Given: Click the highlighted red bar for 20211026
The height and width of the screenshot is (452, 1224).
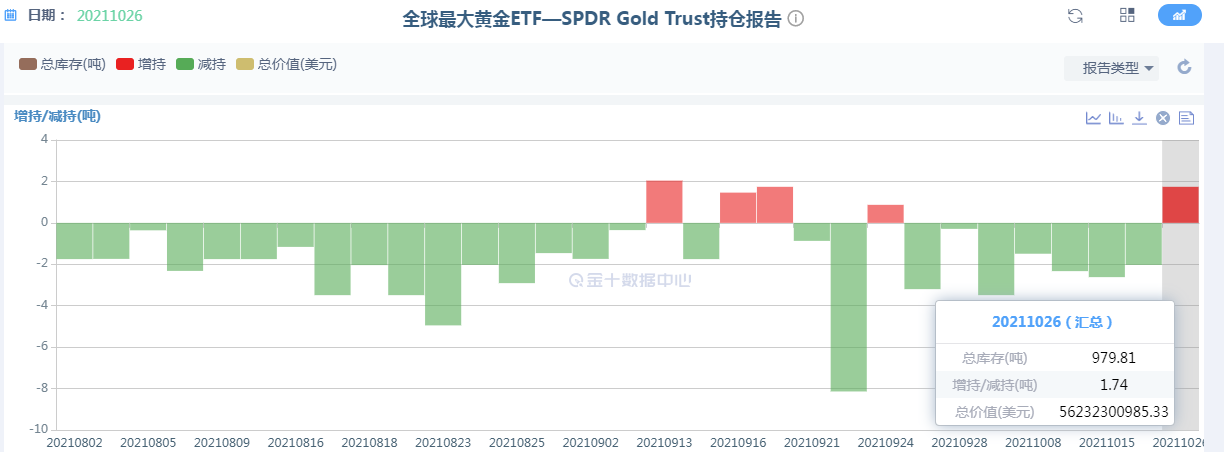Looking at the screenshot, I should click(x=1180, y=205).
